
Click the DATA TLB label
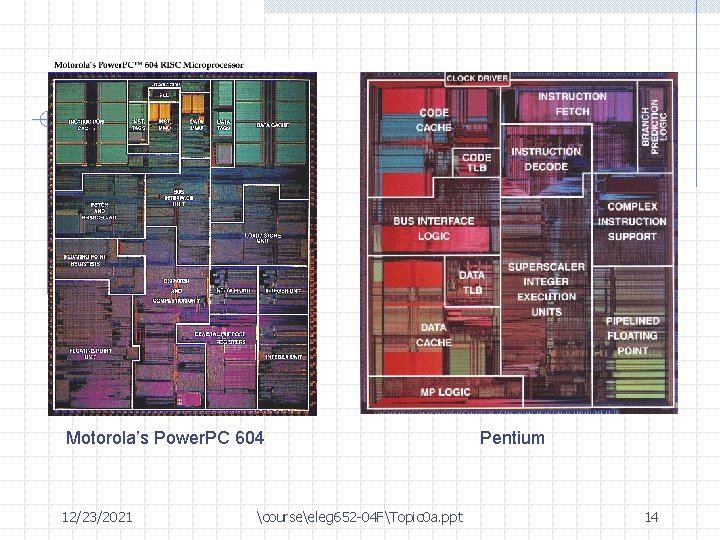(472, 282)
